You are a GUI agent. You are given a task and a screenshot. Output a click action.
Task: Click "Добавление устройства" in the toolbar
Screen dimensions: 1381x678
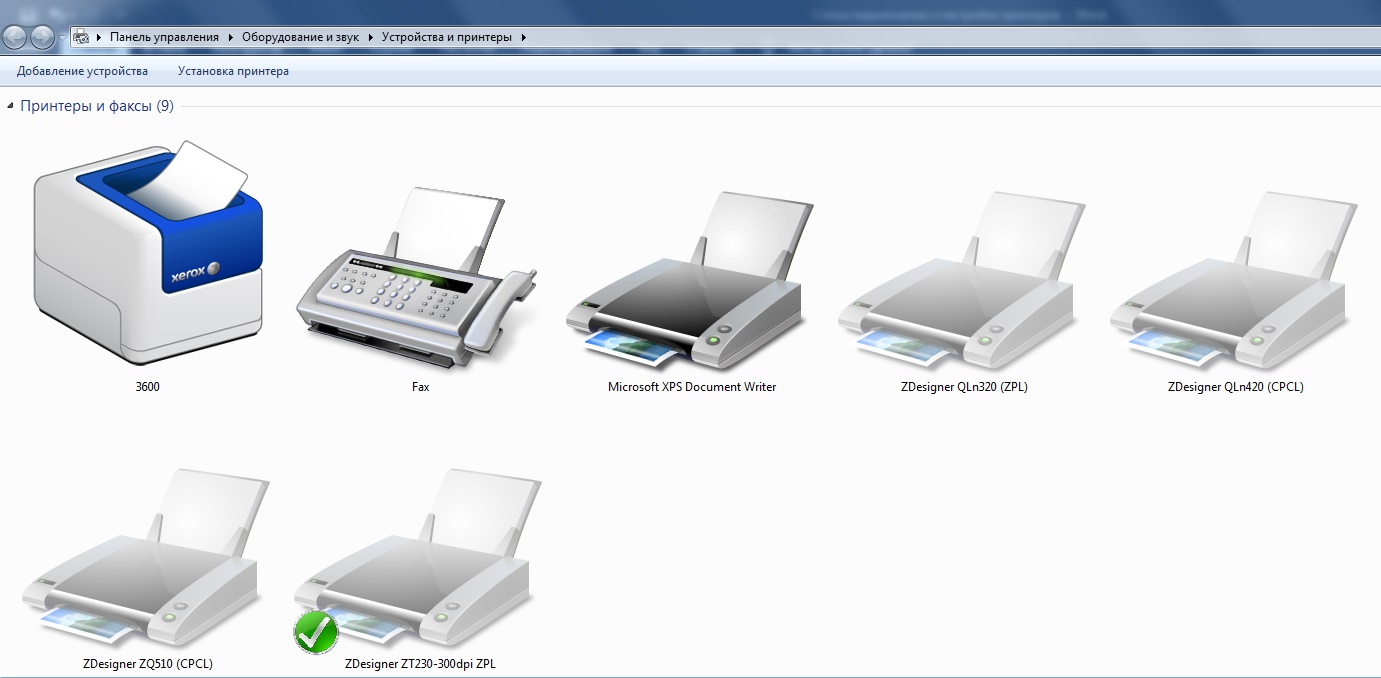tap(82, 71)
